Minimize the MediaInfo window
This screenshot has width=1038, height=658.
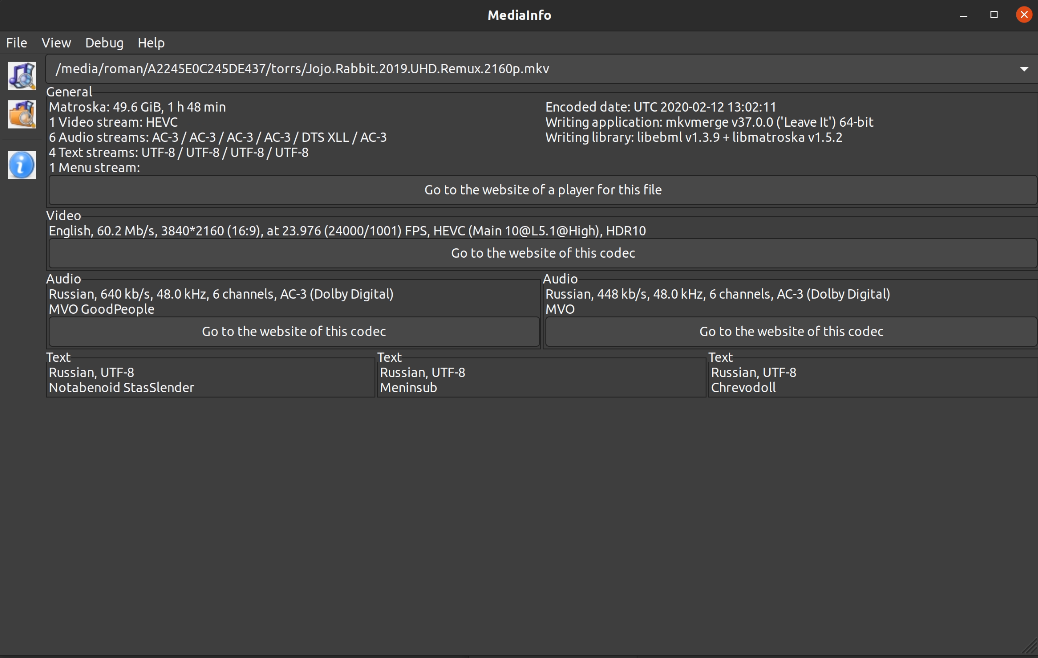965,15
